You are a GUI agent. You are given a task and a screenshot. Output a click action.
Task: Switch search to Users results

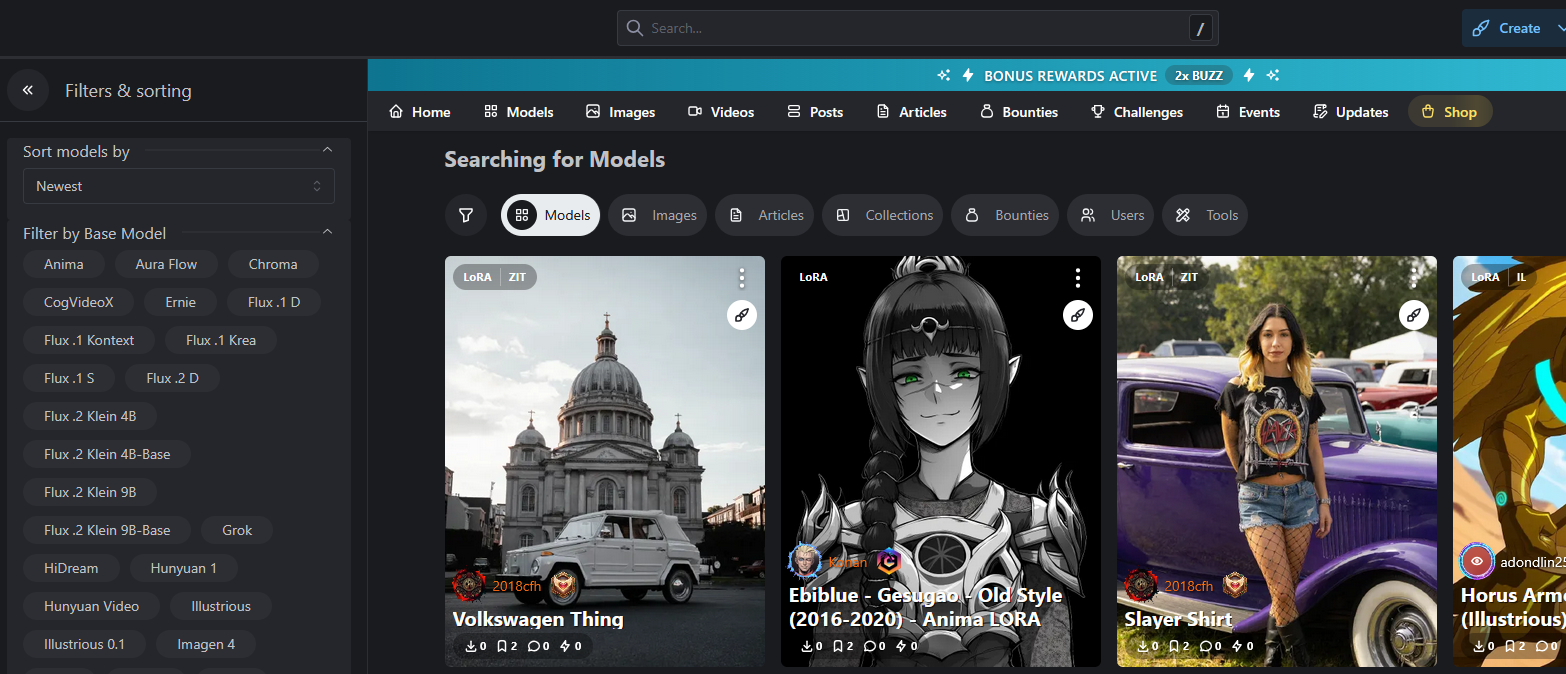click(x=1111, y=215)
